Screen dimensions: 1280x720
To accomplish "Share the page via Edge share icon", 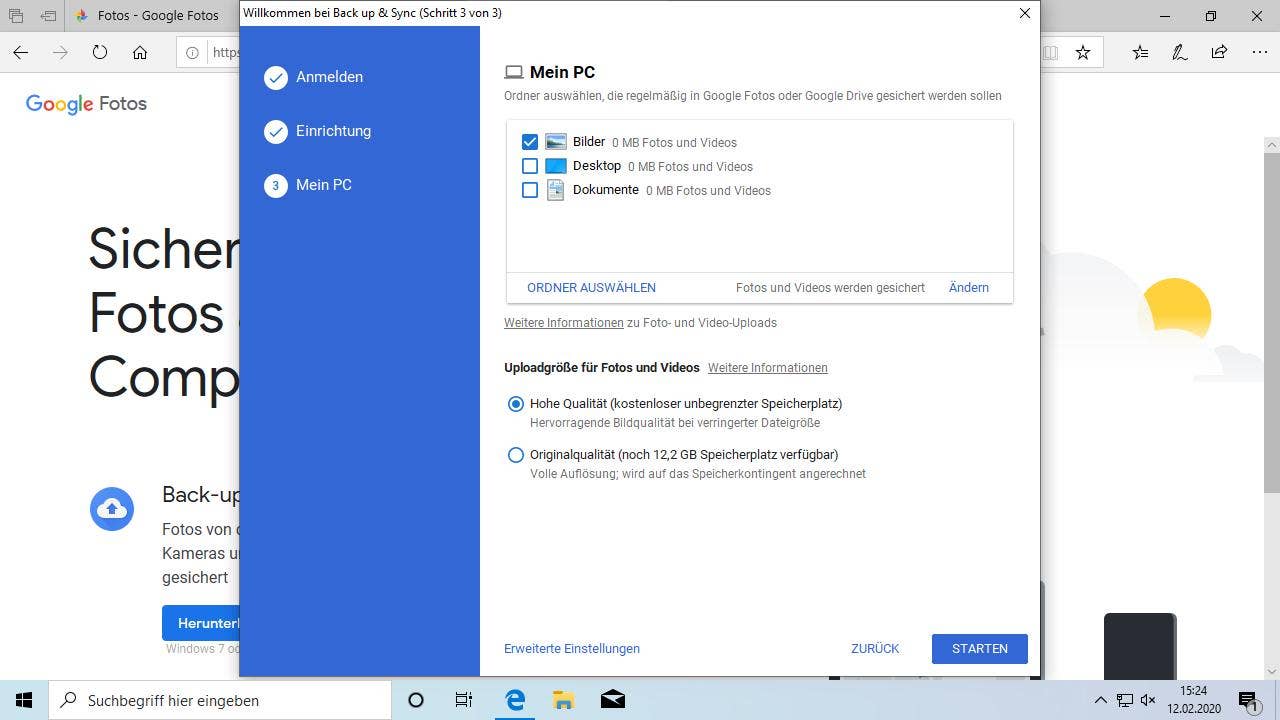I will click(1220, 52).
